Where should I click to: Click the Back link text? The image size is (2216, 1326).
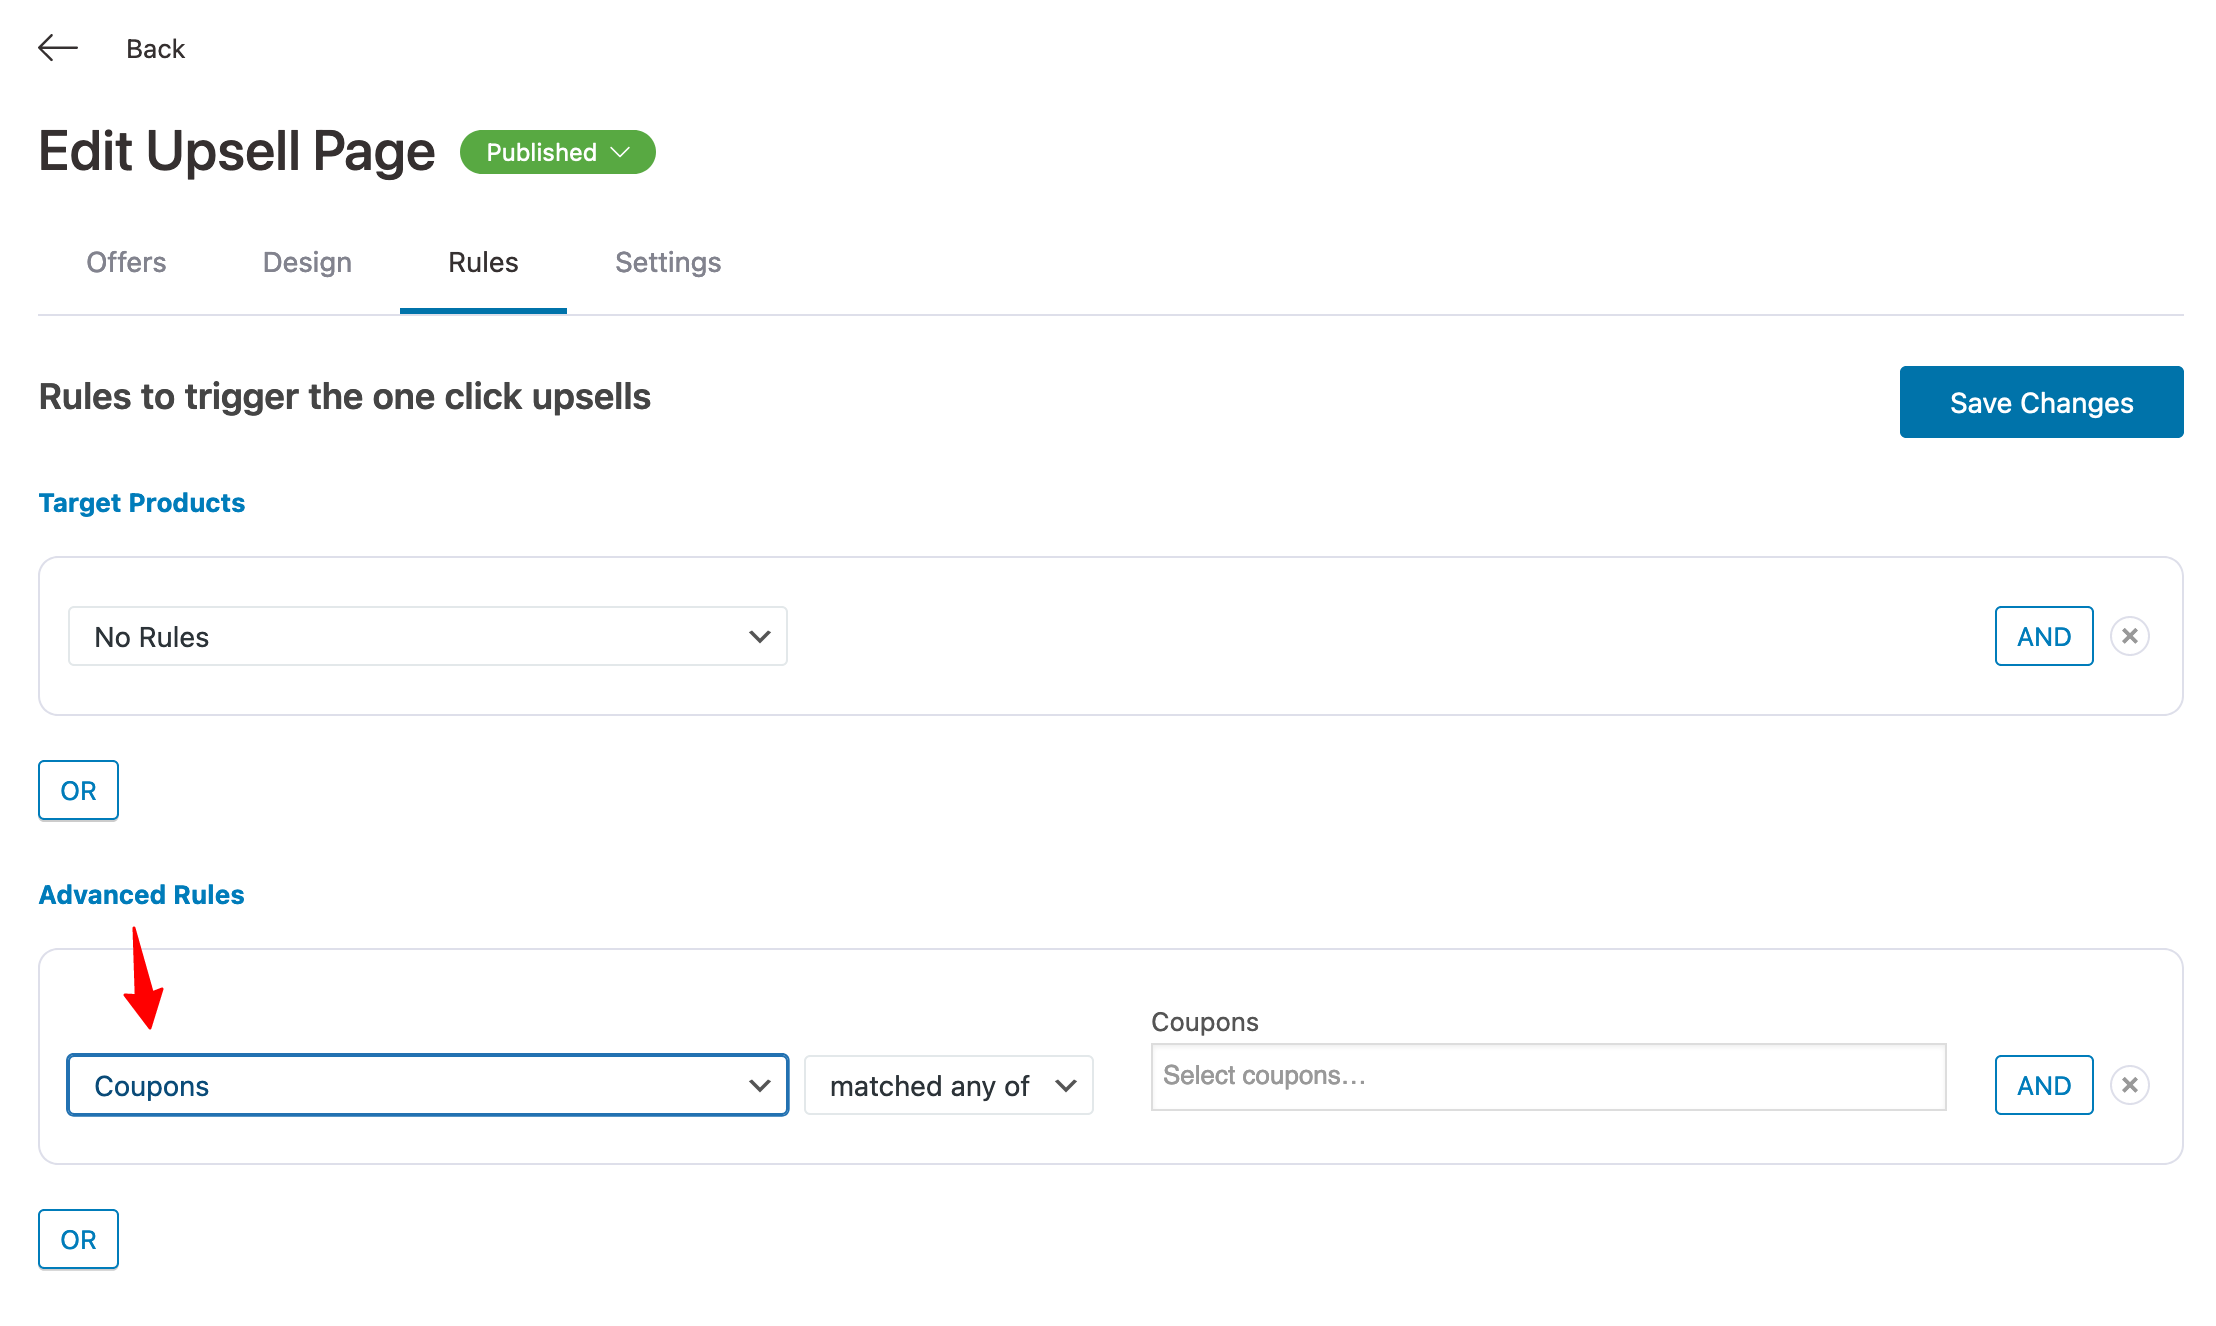pyautogui.click(x=155, y=48)
